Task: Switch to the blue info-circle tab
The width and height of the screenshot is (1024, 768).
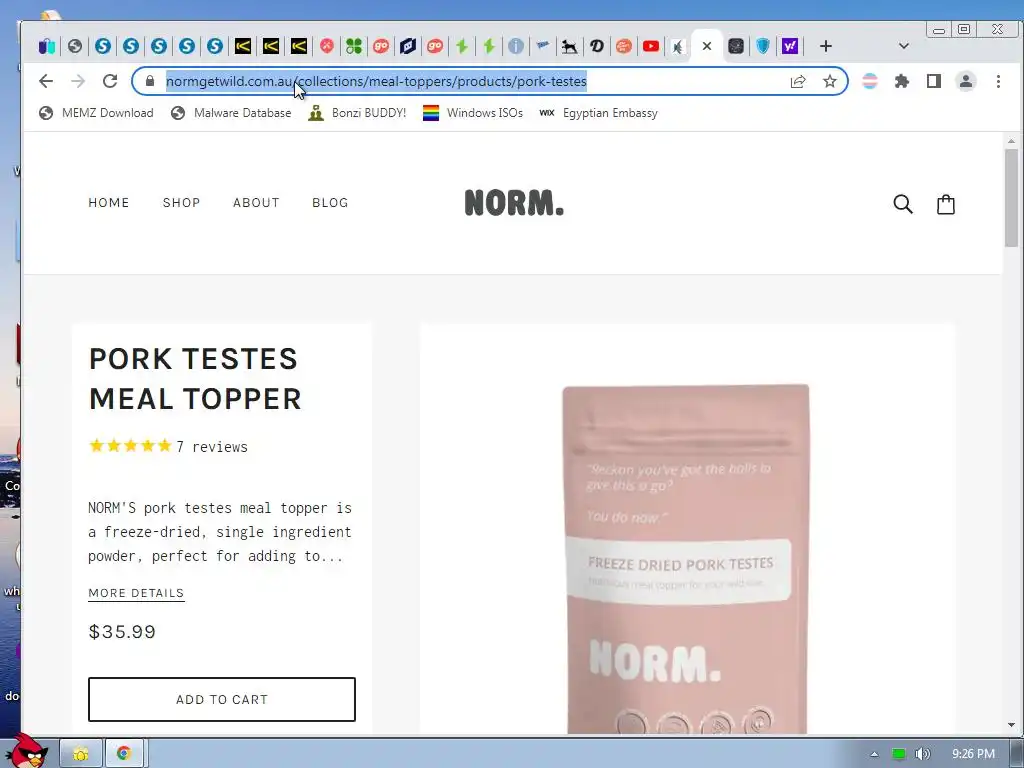Action: pyautogui.click(x=515, y=46)
